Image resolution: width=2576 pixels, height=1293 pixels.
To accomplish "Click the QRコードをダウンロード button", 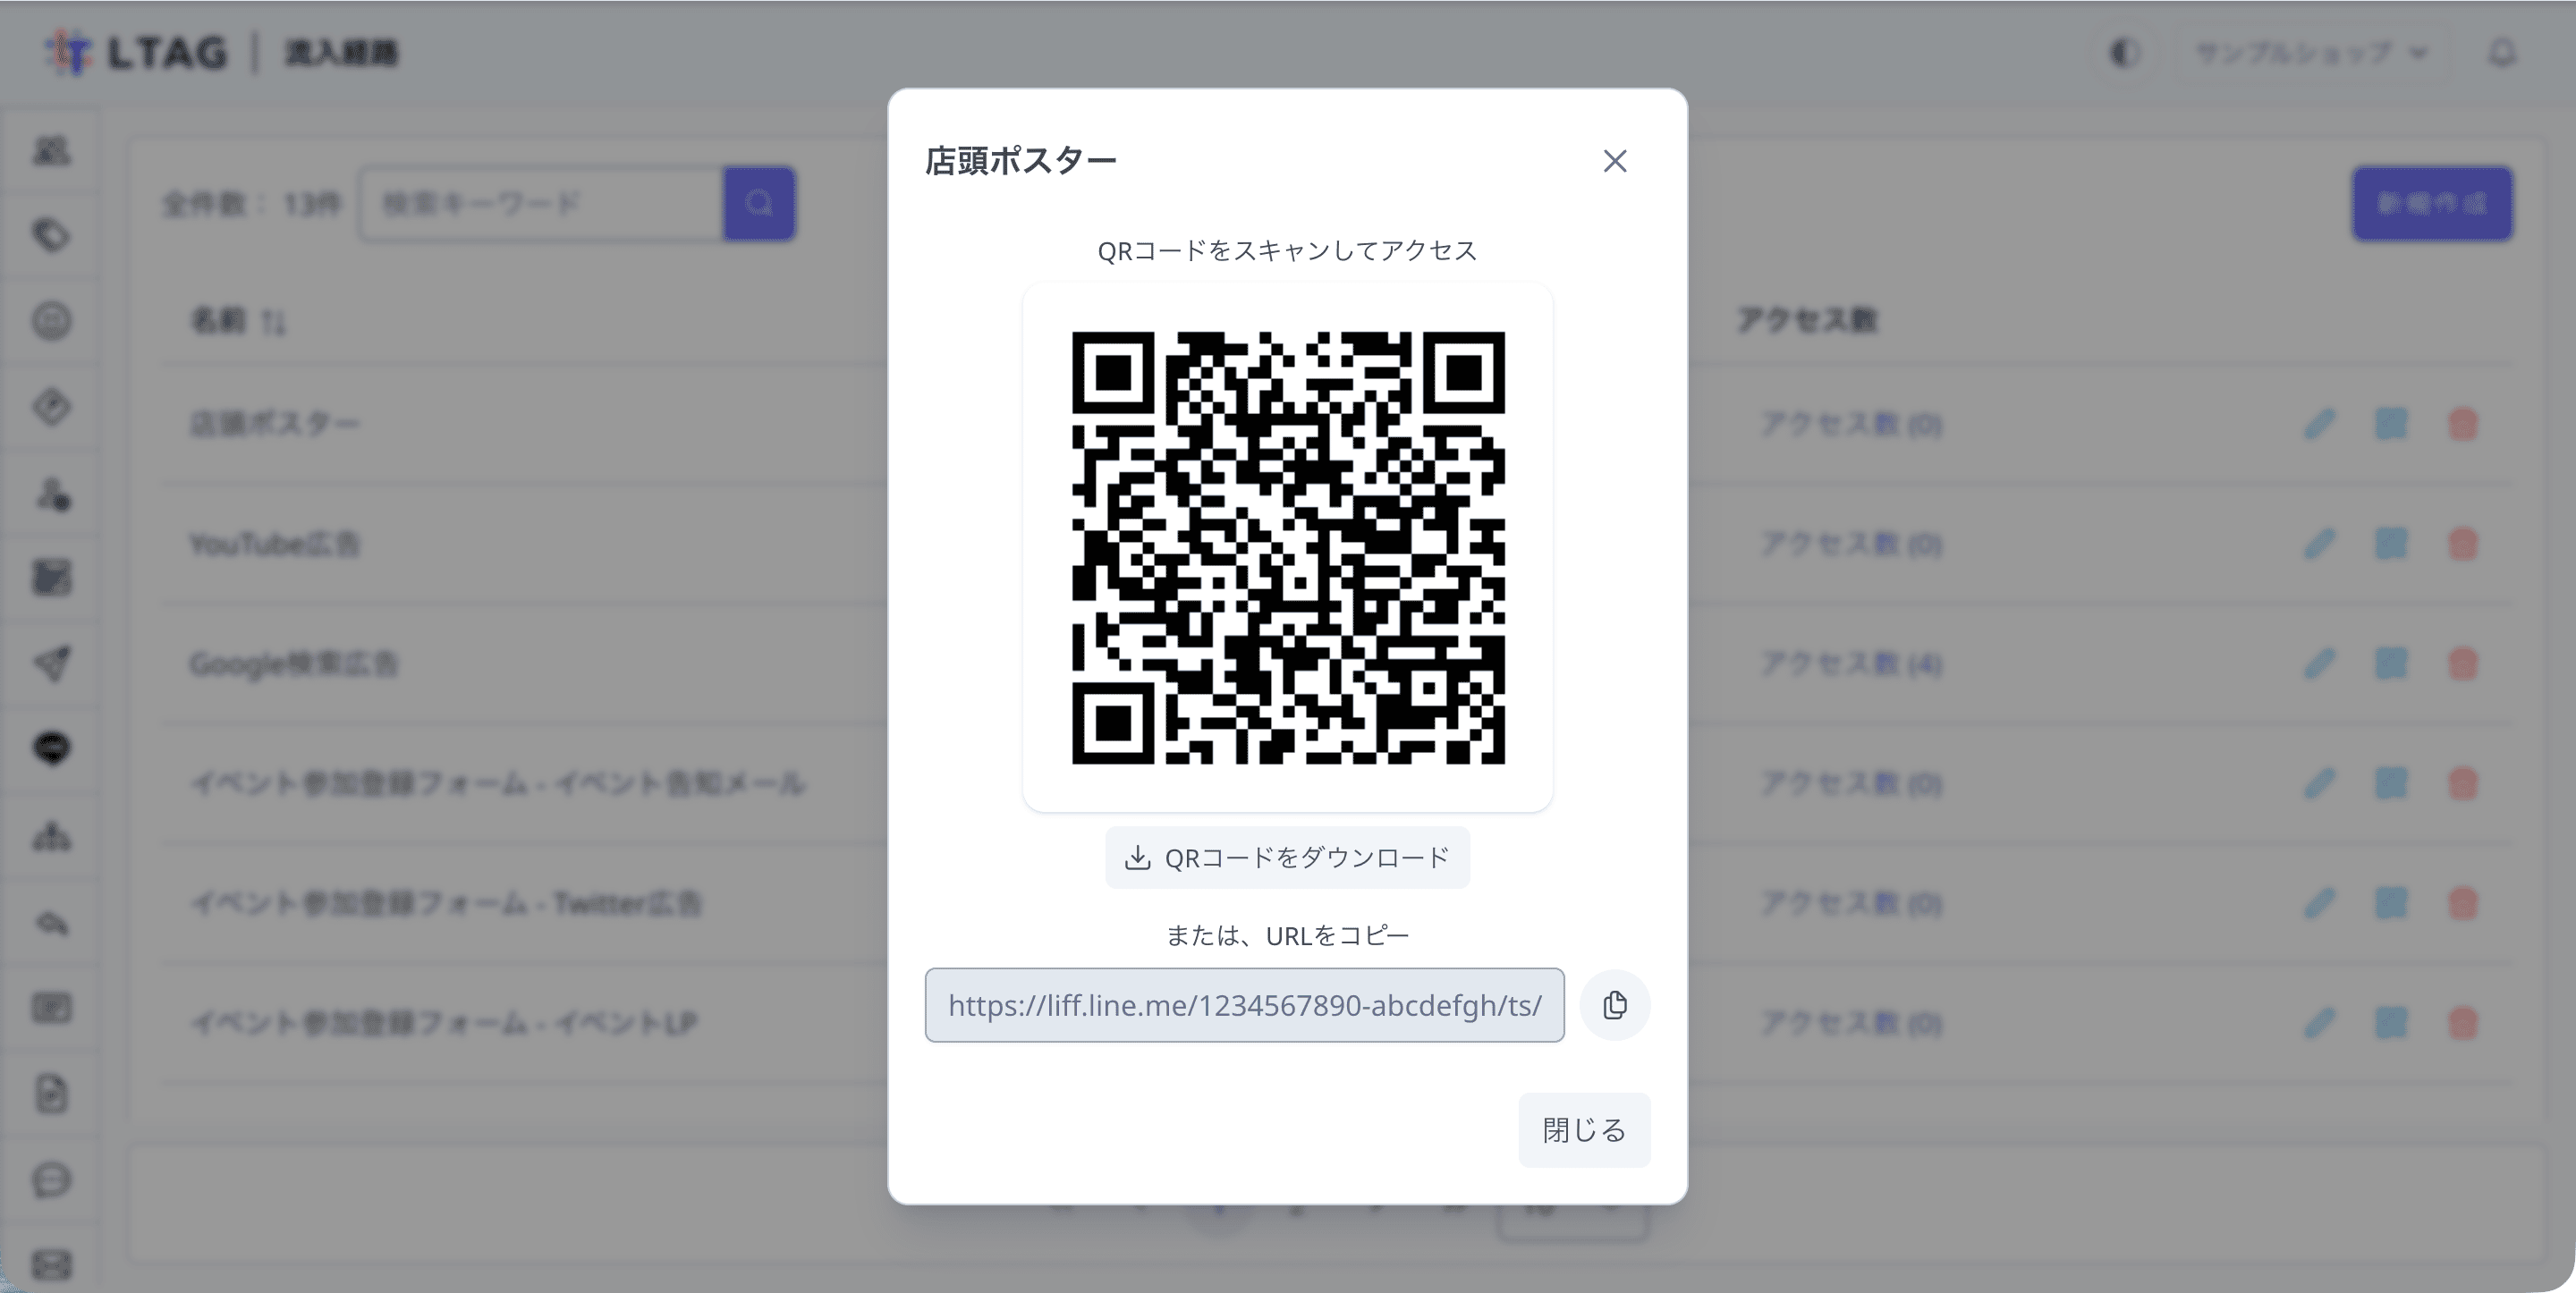I will (x=1287, y=857).
